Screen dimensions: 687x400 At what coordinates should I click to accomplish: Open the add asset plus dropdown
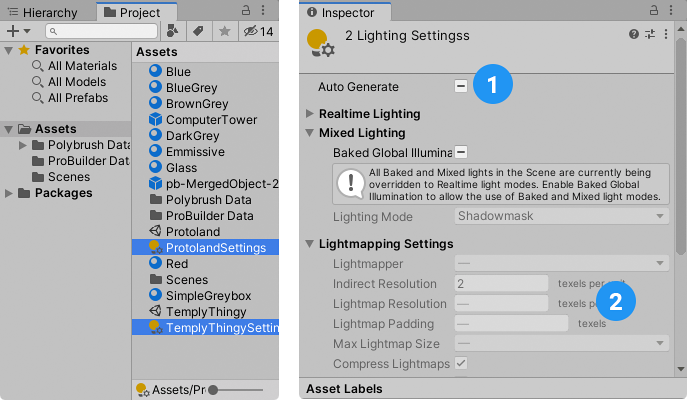(17, 31)
